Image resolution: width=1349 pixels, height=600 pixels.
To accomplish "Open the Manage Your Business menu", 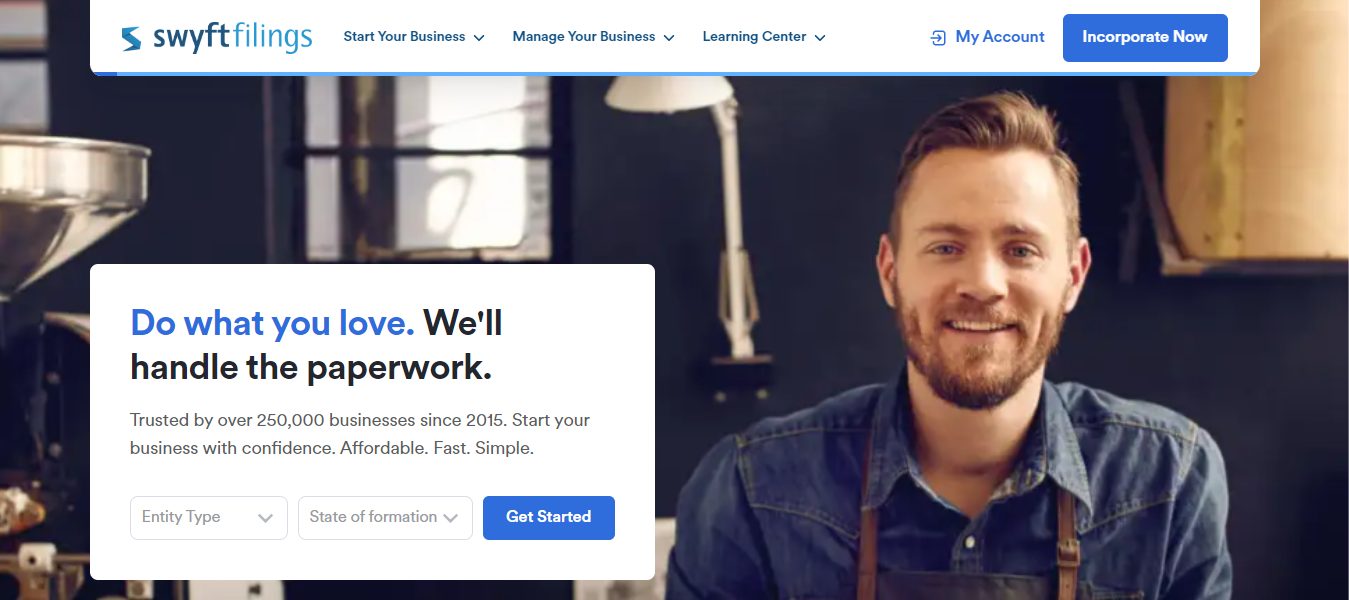I will (584, 37).
